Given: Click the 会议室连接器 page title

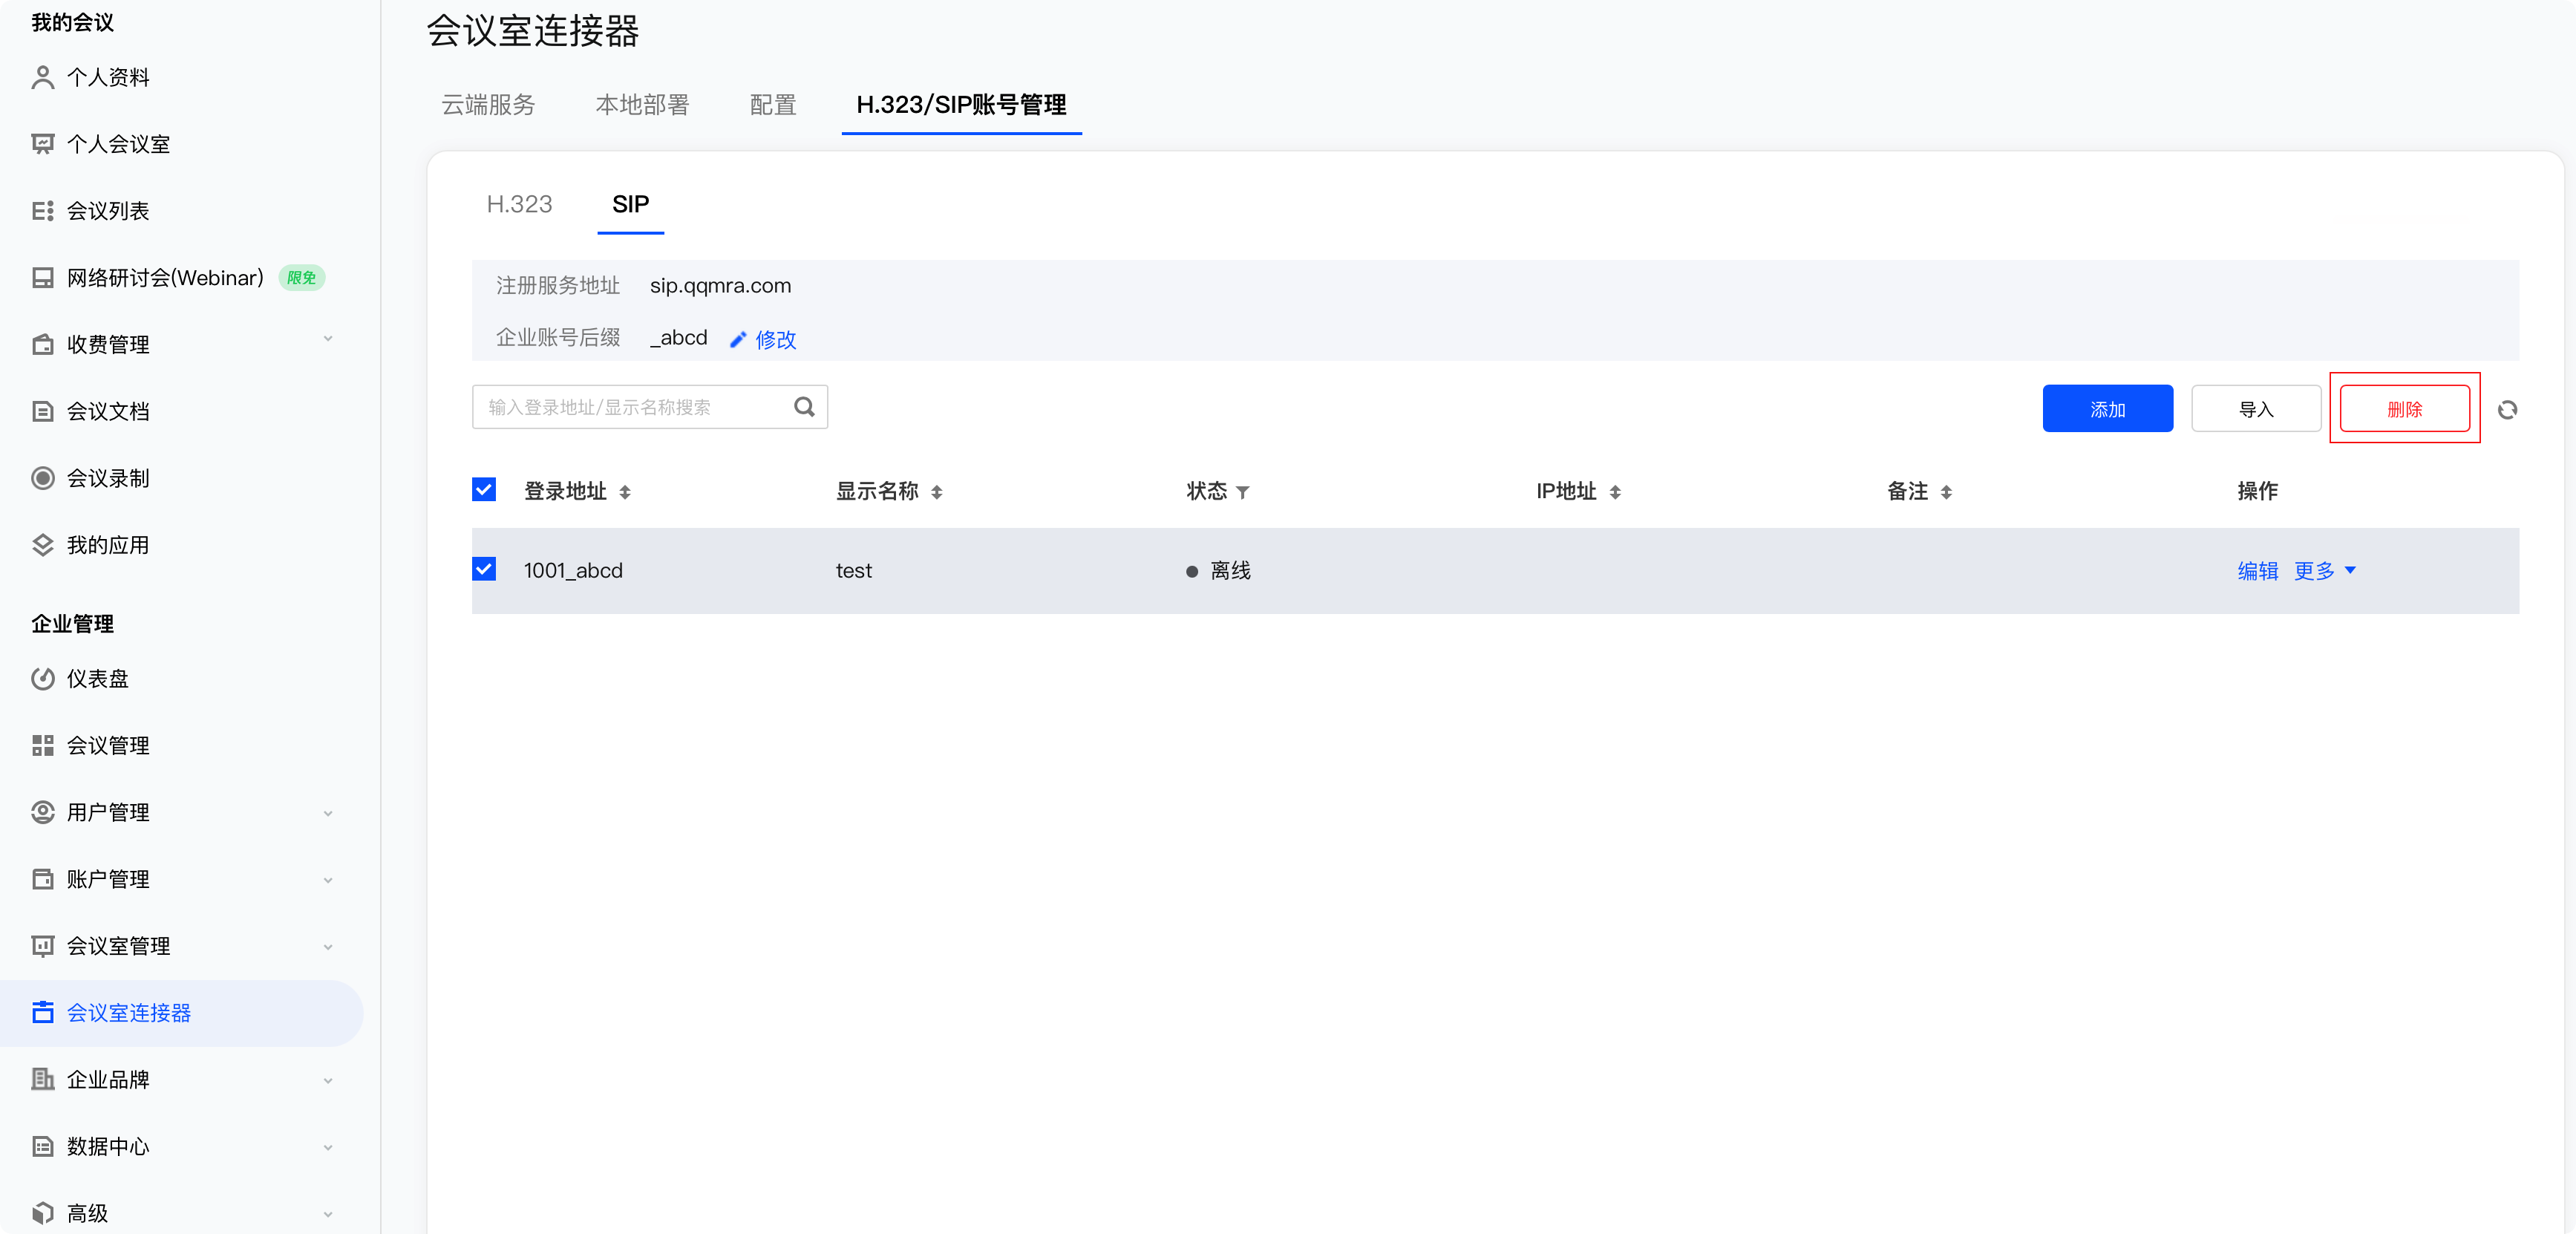Looking at the screenshot, I should (x=533, y=31).
